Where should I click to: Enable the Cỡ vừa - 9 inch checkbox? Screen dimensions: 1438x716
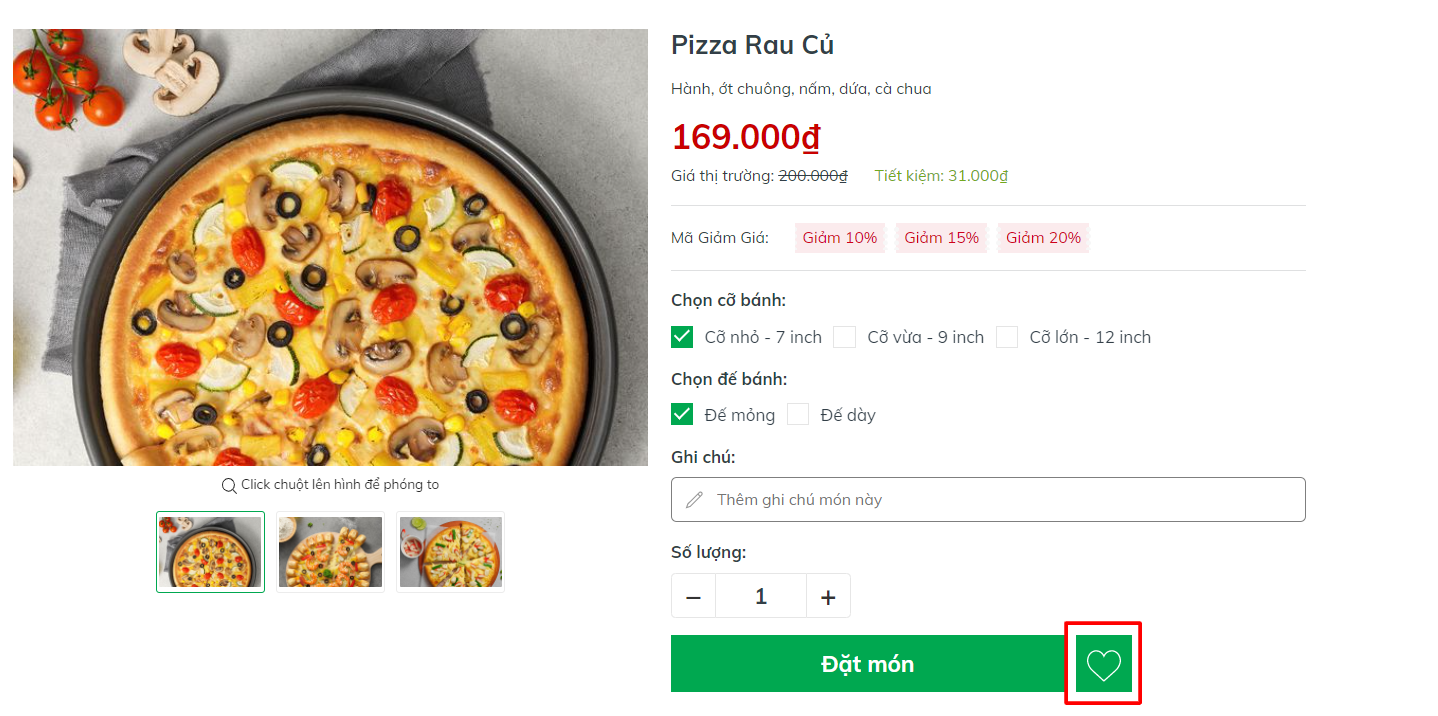pos(844,337)
